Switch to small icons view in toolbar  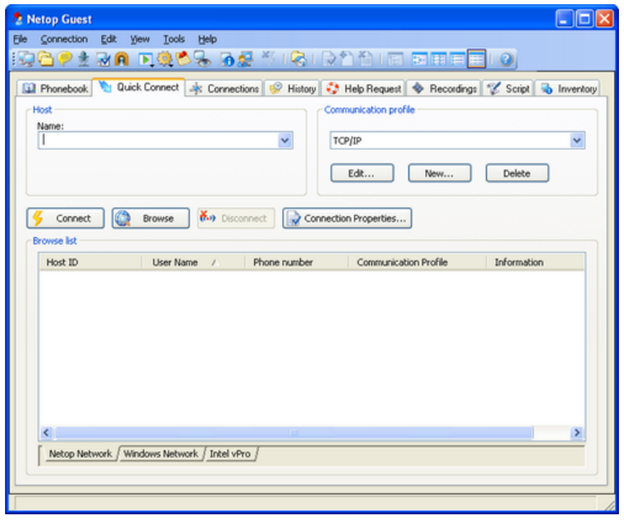point(439,59)
